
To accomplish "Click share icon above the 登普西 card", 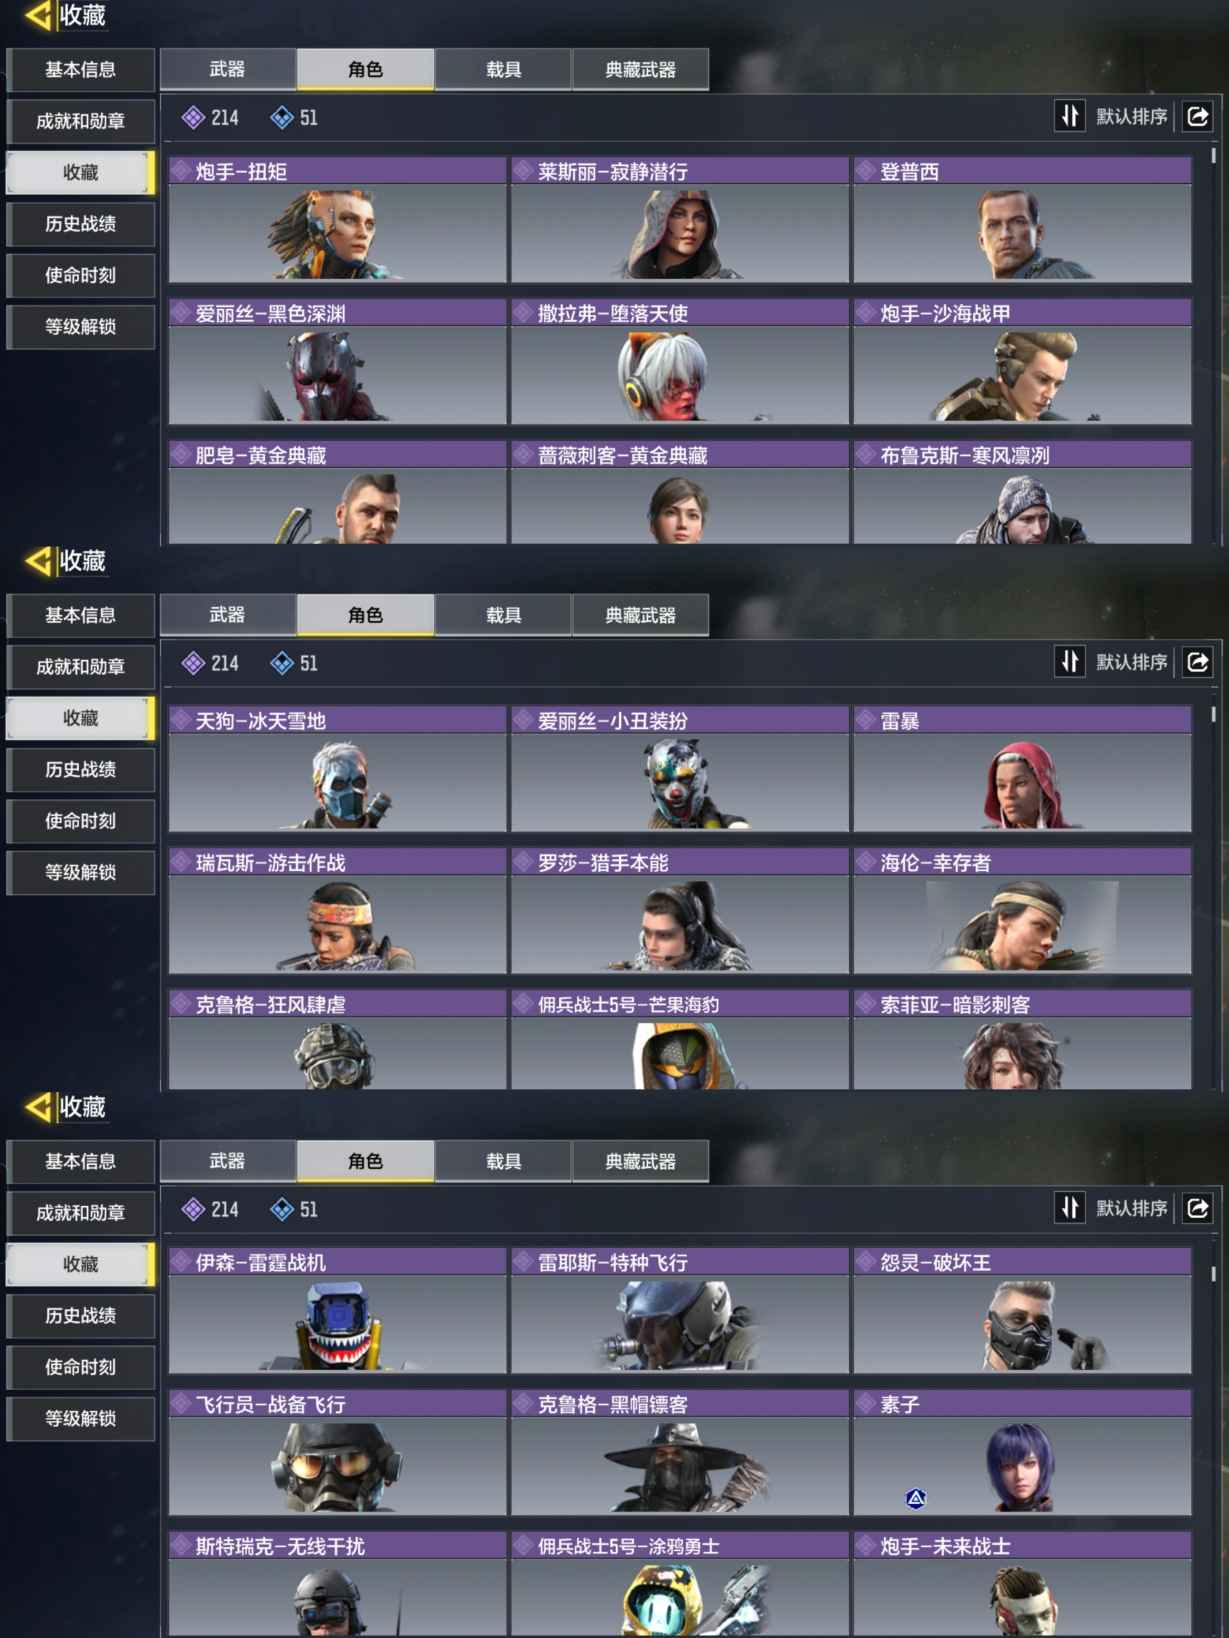I will [x=1197, y=117].
